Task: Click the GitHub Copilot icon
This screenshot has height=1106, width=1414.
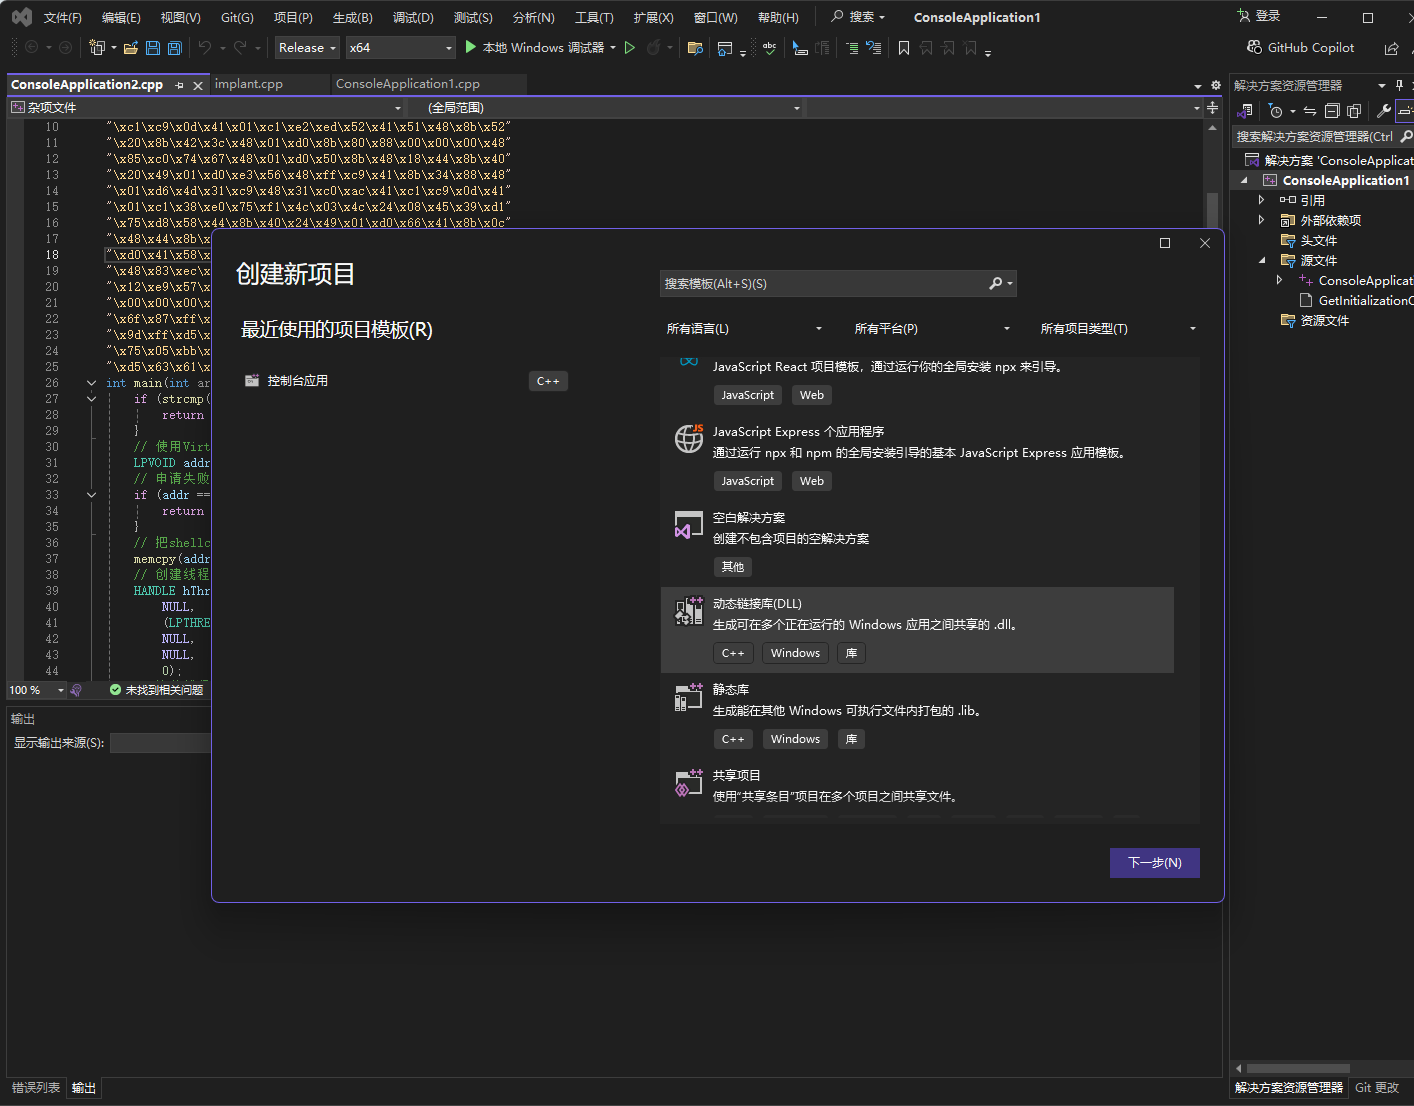Action: tap(1254, 47)
